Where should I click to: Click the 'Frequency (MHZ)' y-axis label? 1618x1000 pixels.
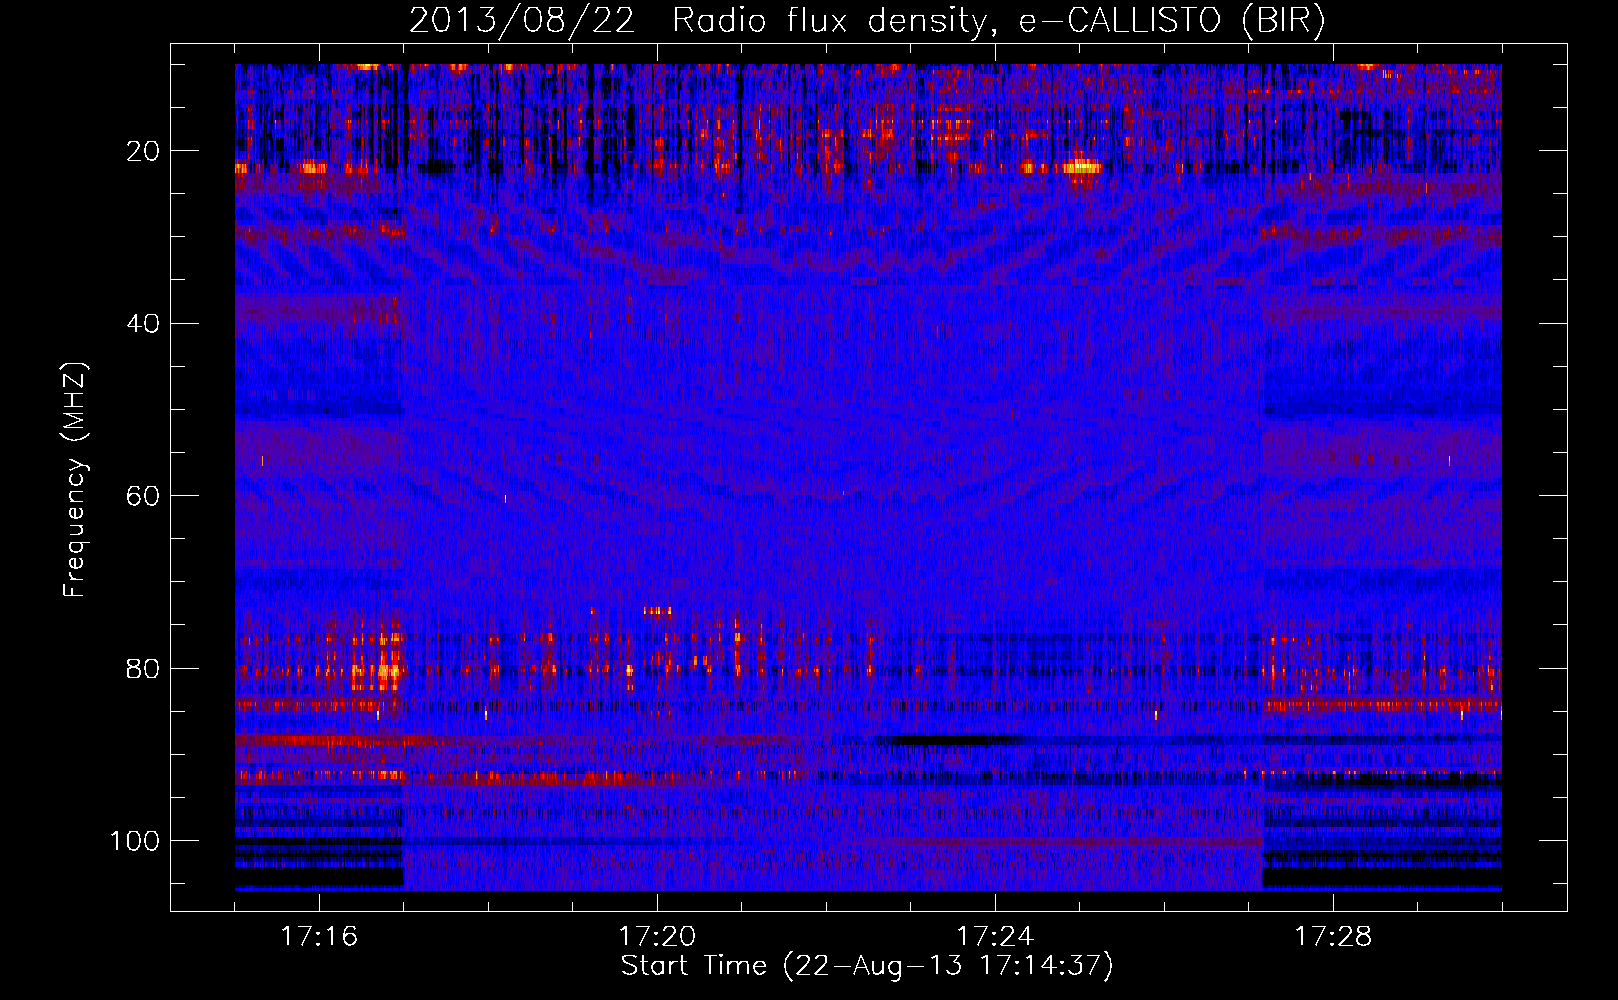75,480
